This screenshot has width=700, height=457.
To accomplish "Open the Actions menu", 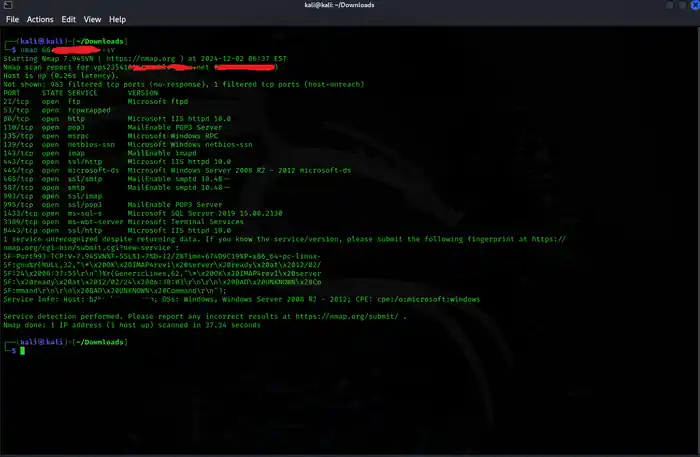I will tap(40, 20).
